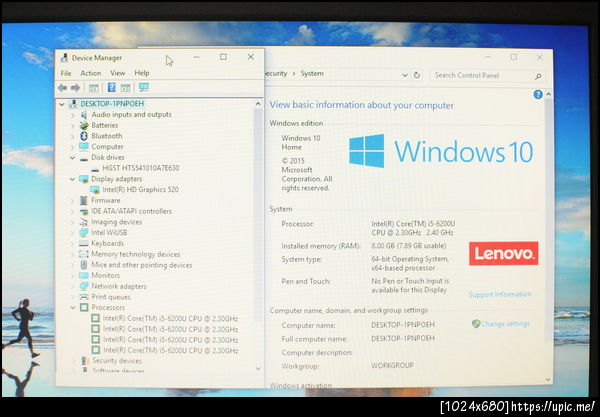
Task: Expand the Batteries node
Action: point(73,125)
